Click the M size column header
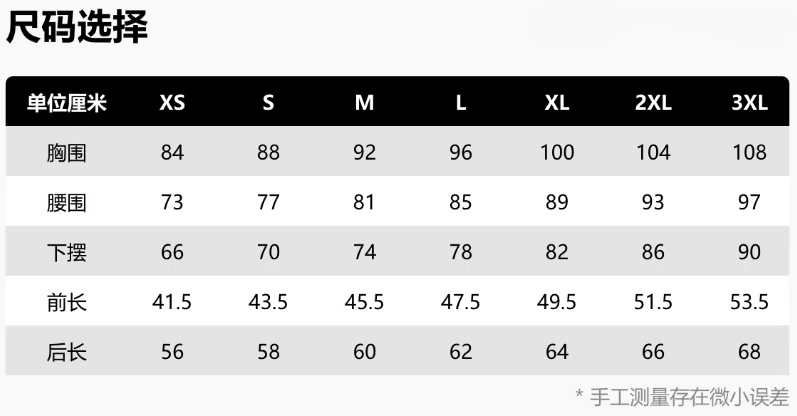Screen dimensions: 797x416 364,103
